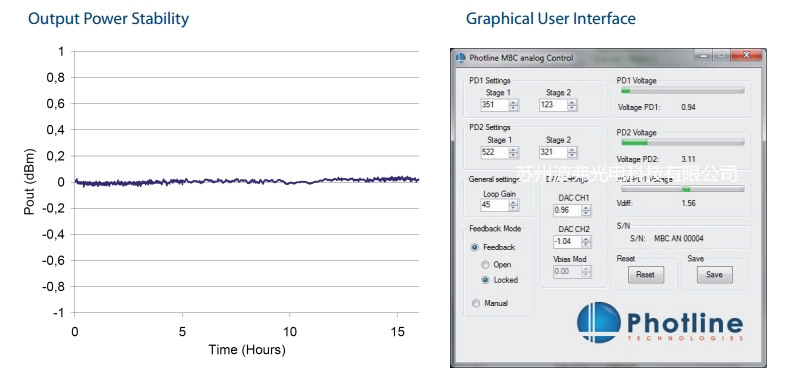Click the PD2 Voltage progress bar
The image size is (788, 386).
[x=682, y=143]
